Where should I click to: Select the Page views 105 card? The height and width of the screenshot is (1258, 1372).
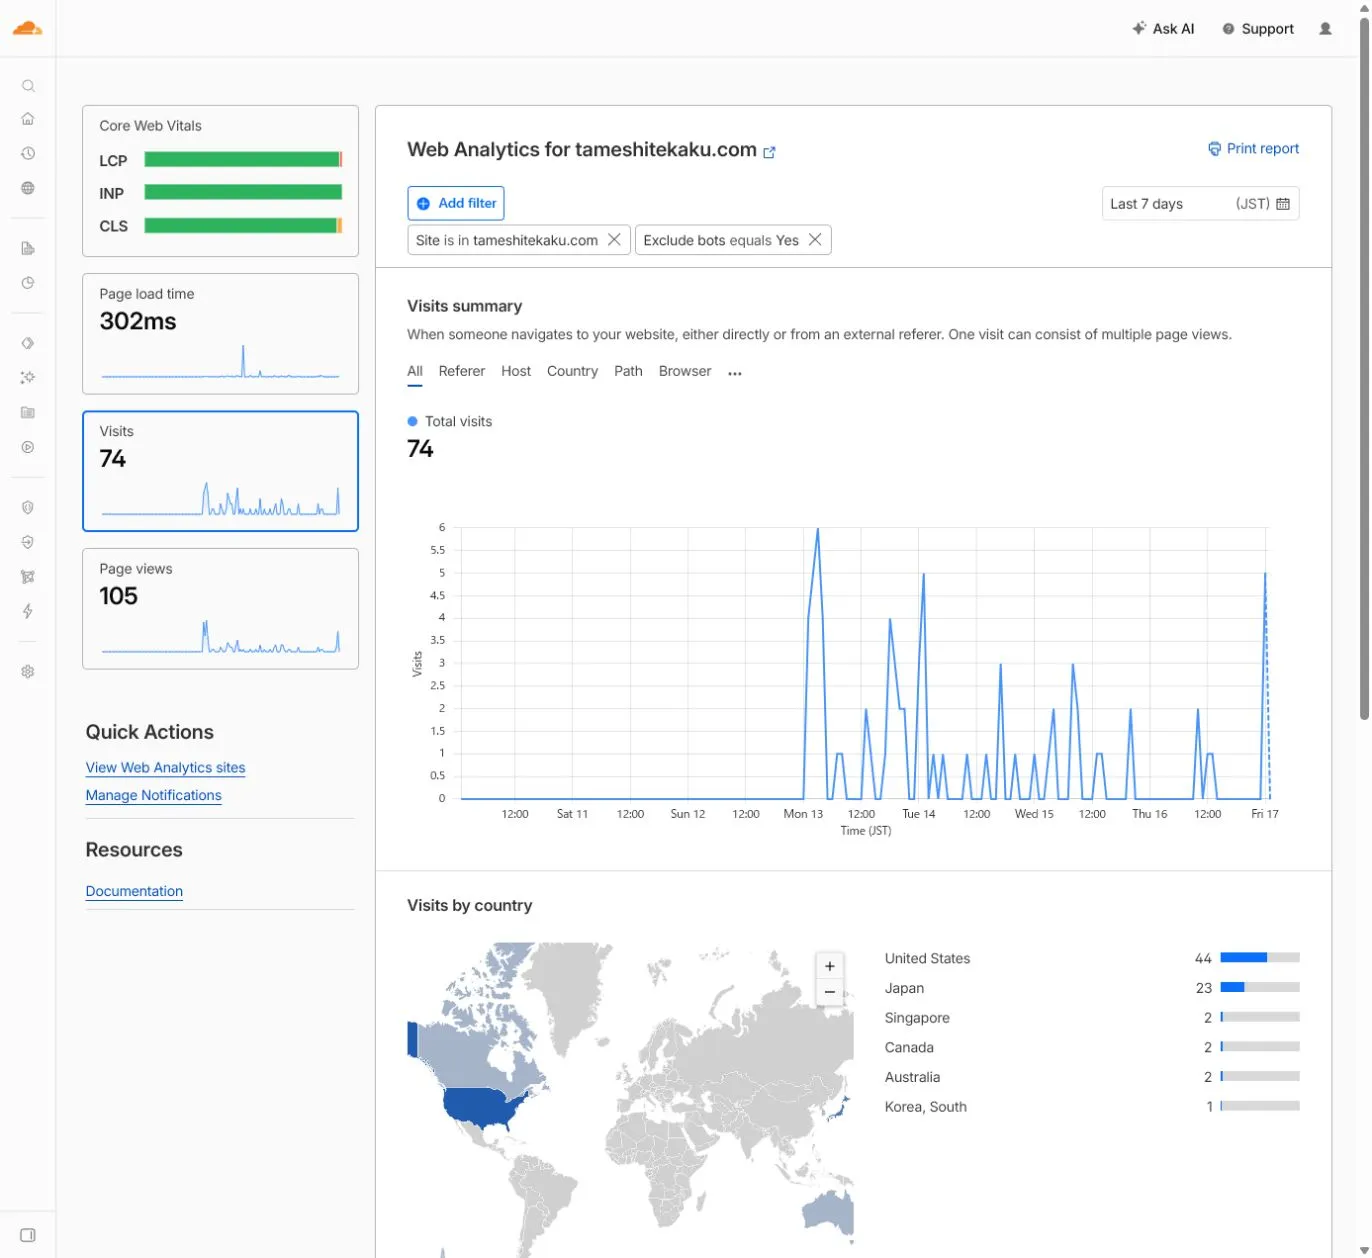[x=220, y=608]
